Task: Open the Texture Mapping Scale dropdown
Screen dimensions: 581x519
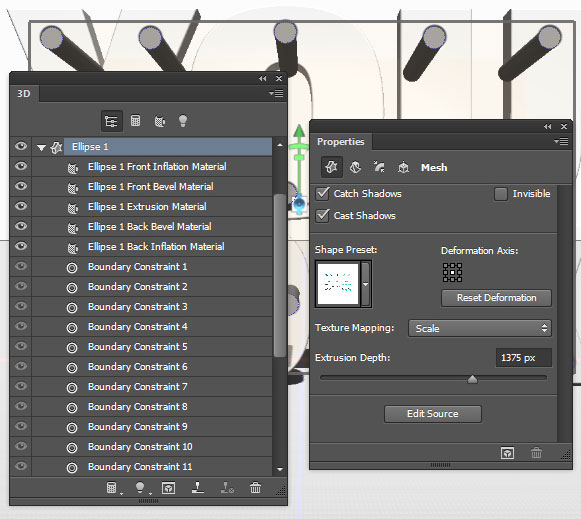Action: coord(480,328)
